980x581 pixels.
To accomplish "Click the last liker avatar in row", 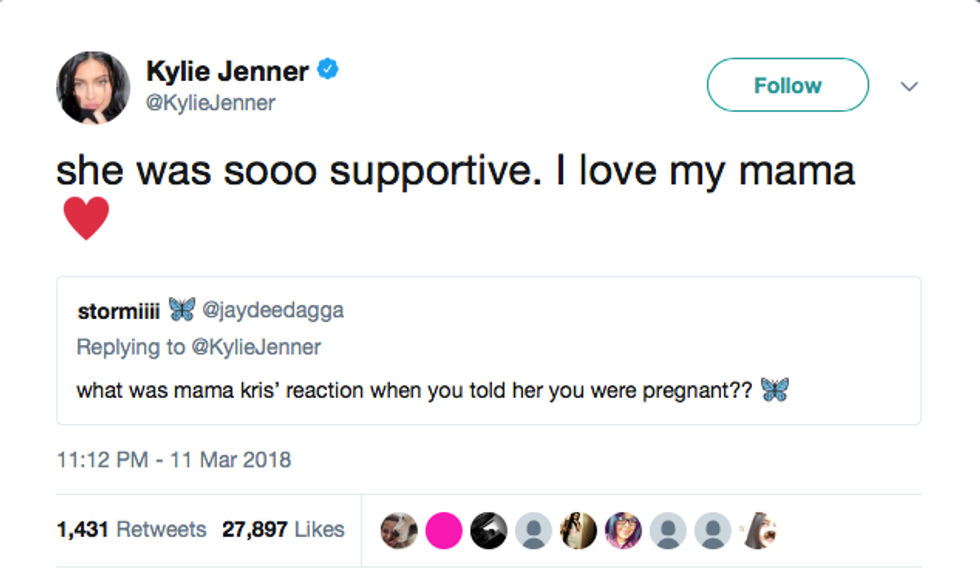I will point(759,531).
